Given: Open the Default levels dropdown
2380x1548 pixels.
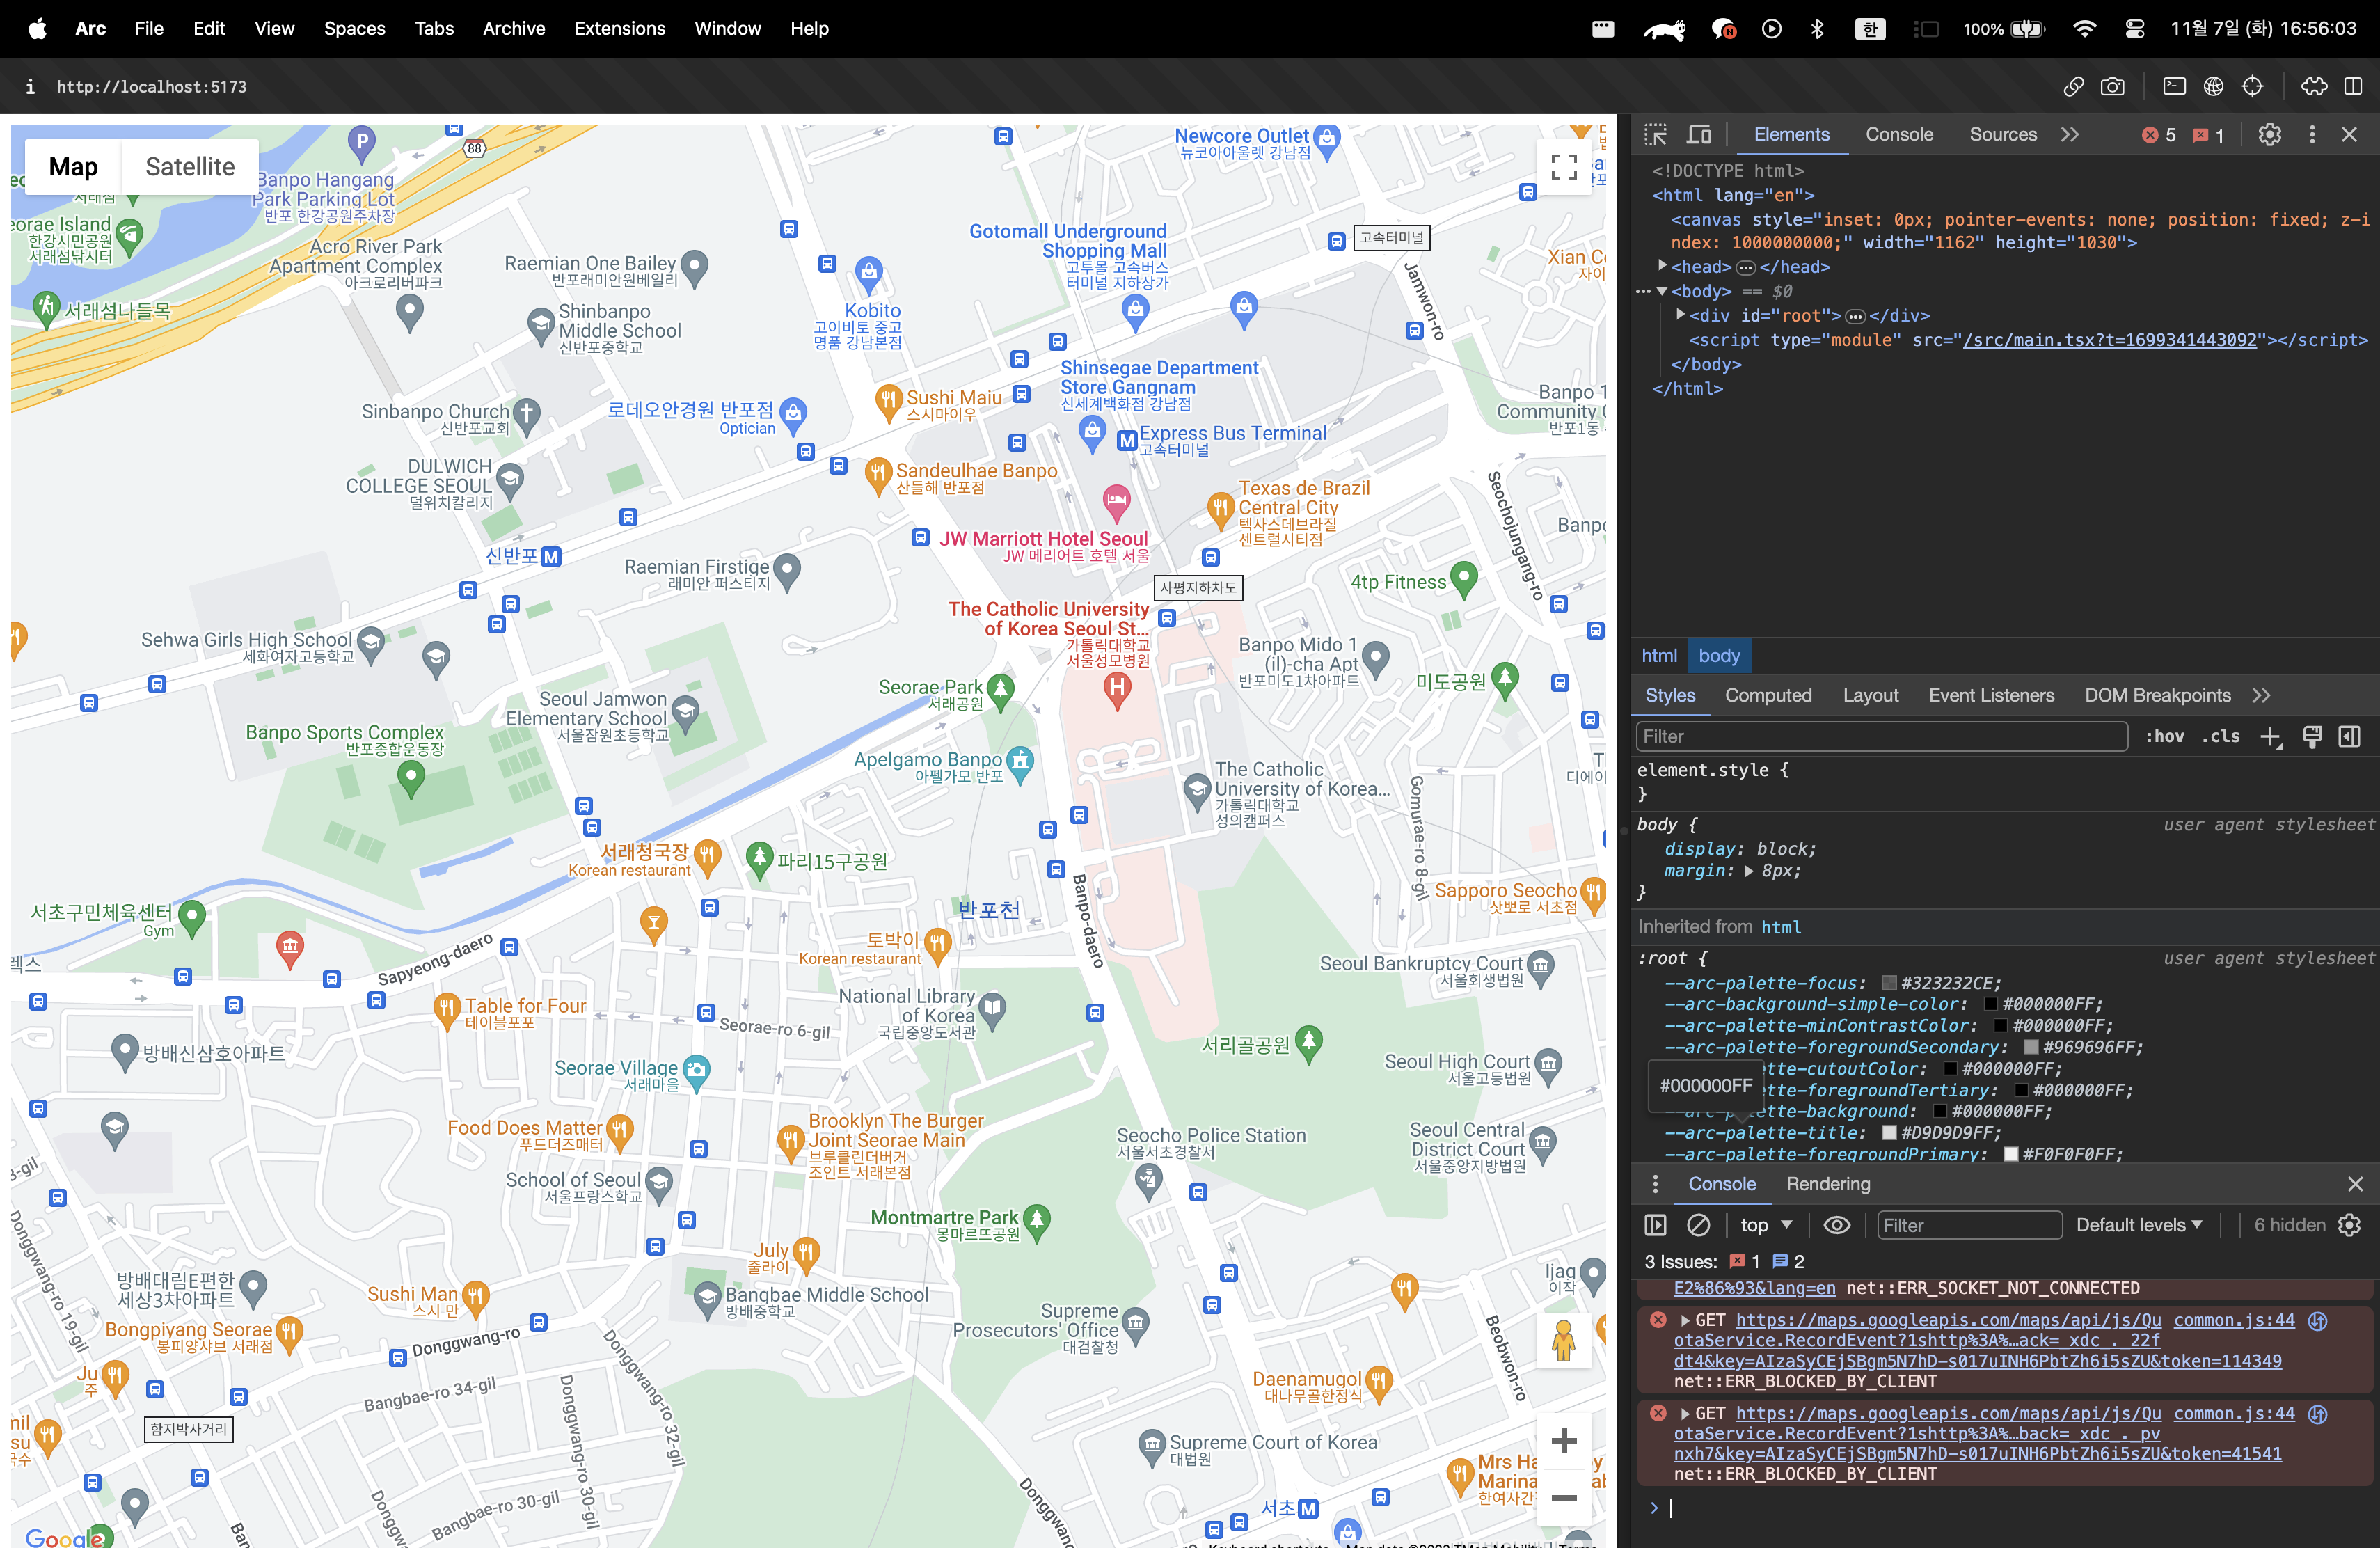Looking at the screenshot, I should pos(2138,1225).
